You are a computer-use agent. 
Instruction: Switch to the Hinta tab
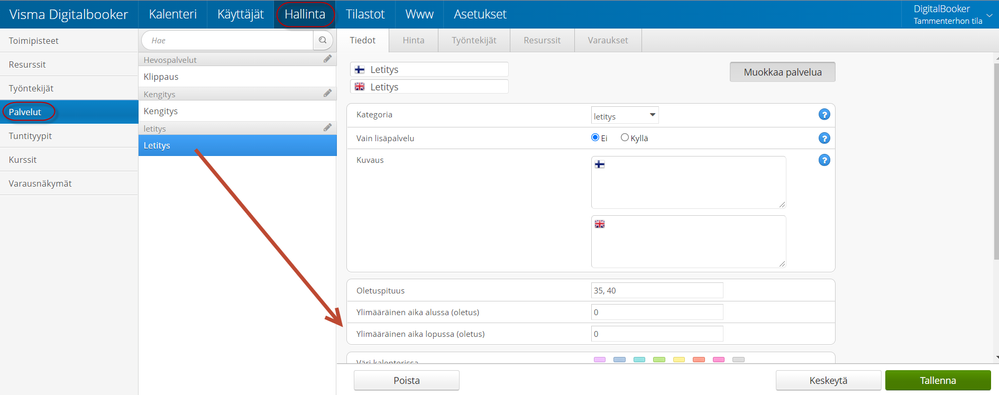tap(413, 40)
